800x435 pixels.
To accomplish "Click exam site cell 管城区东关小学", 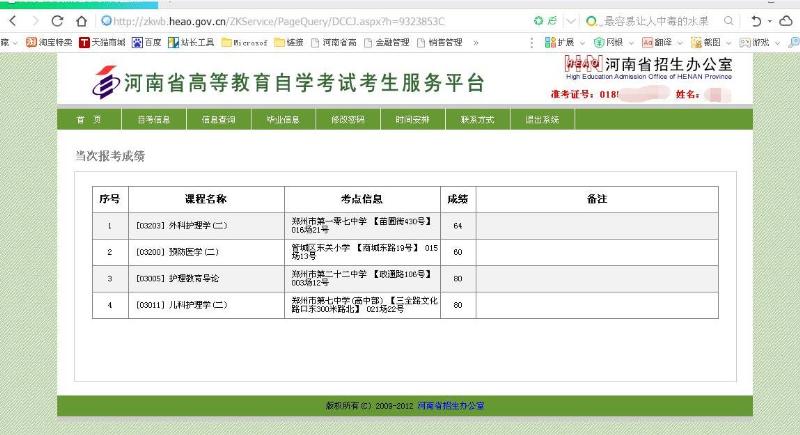I will [x=362, y=252].
